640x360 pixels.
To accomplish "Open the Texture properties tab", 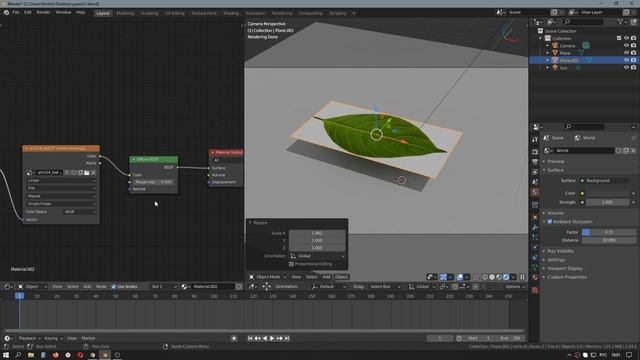I will 535,290.
